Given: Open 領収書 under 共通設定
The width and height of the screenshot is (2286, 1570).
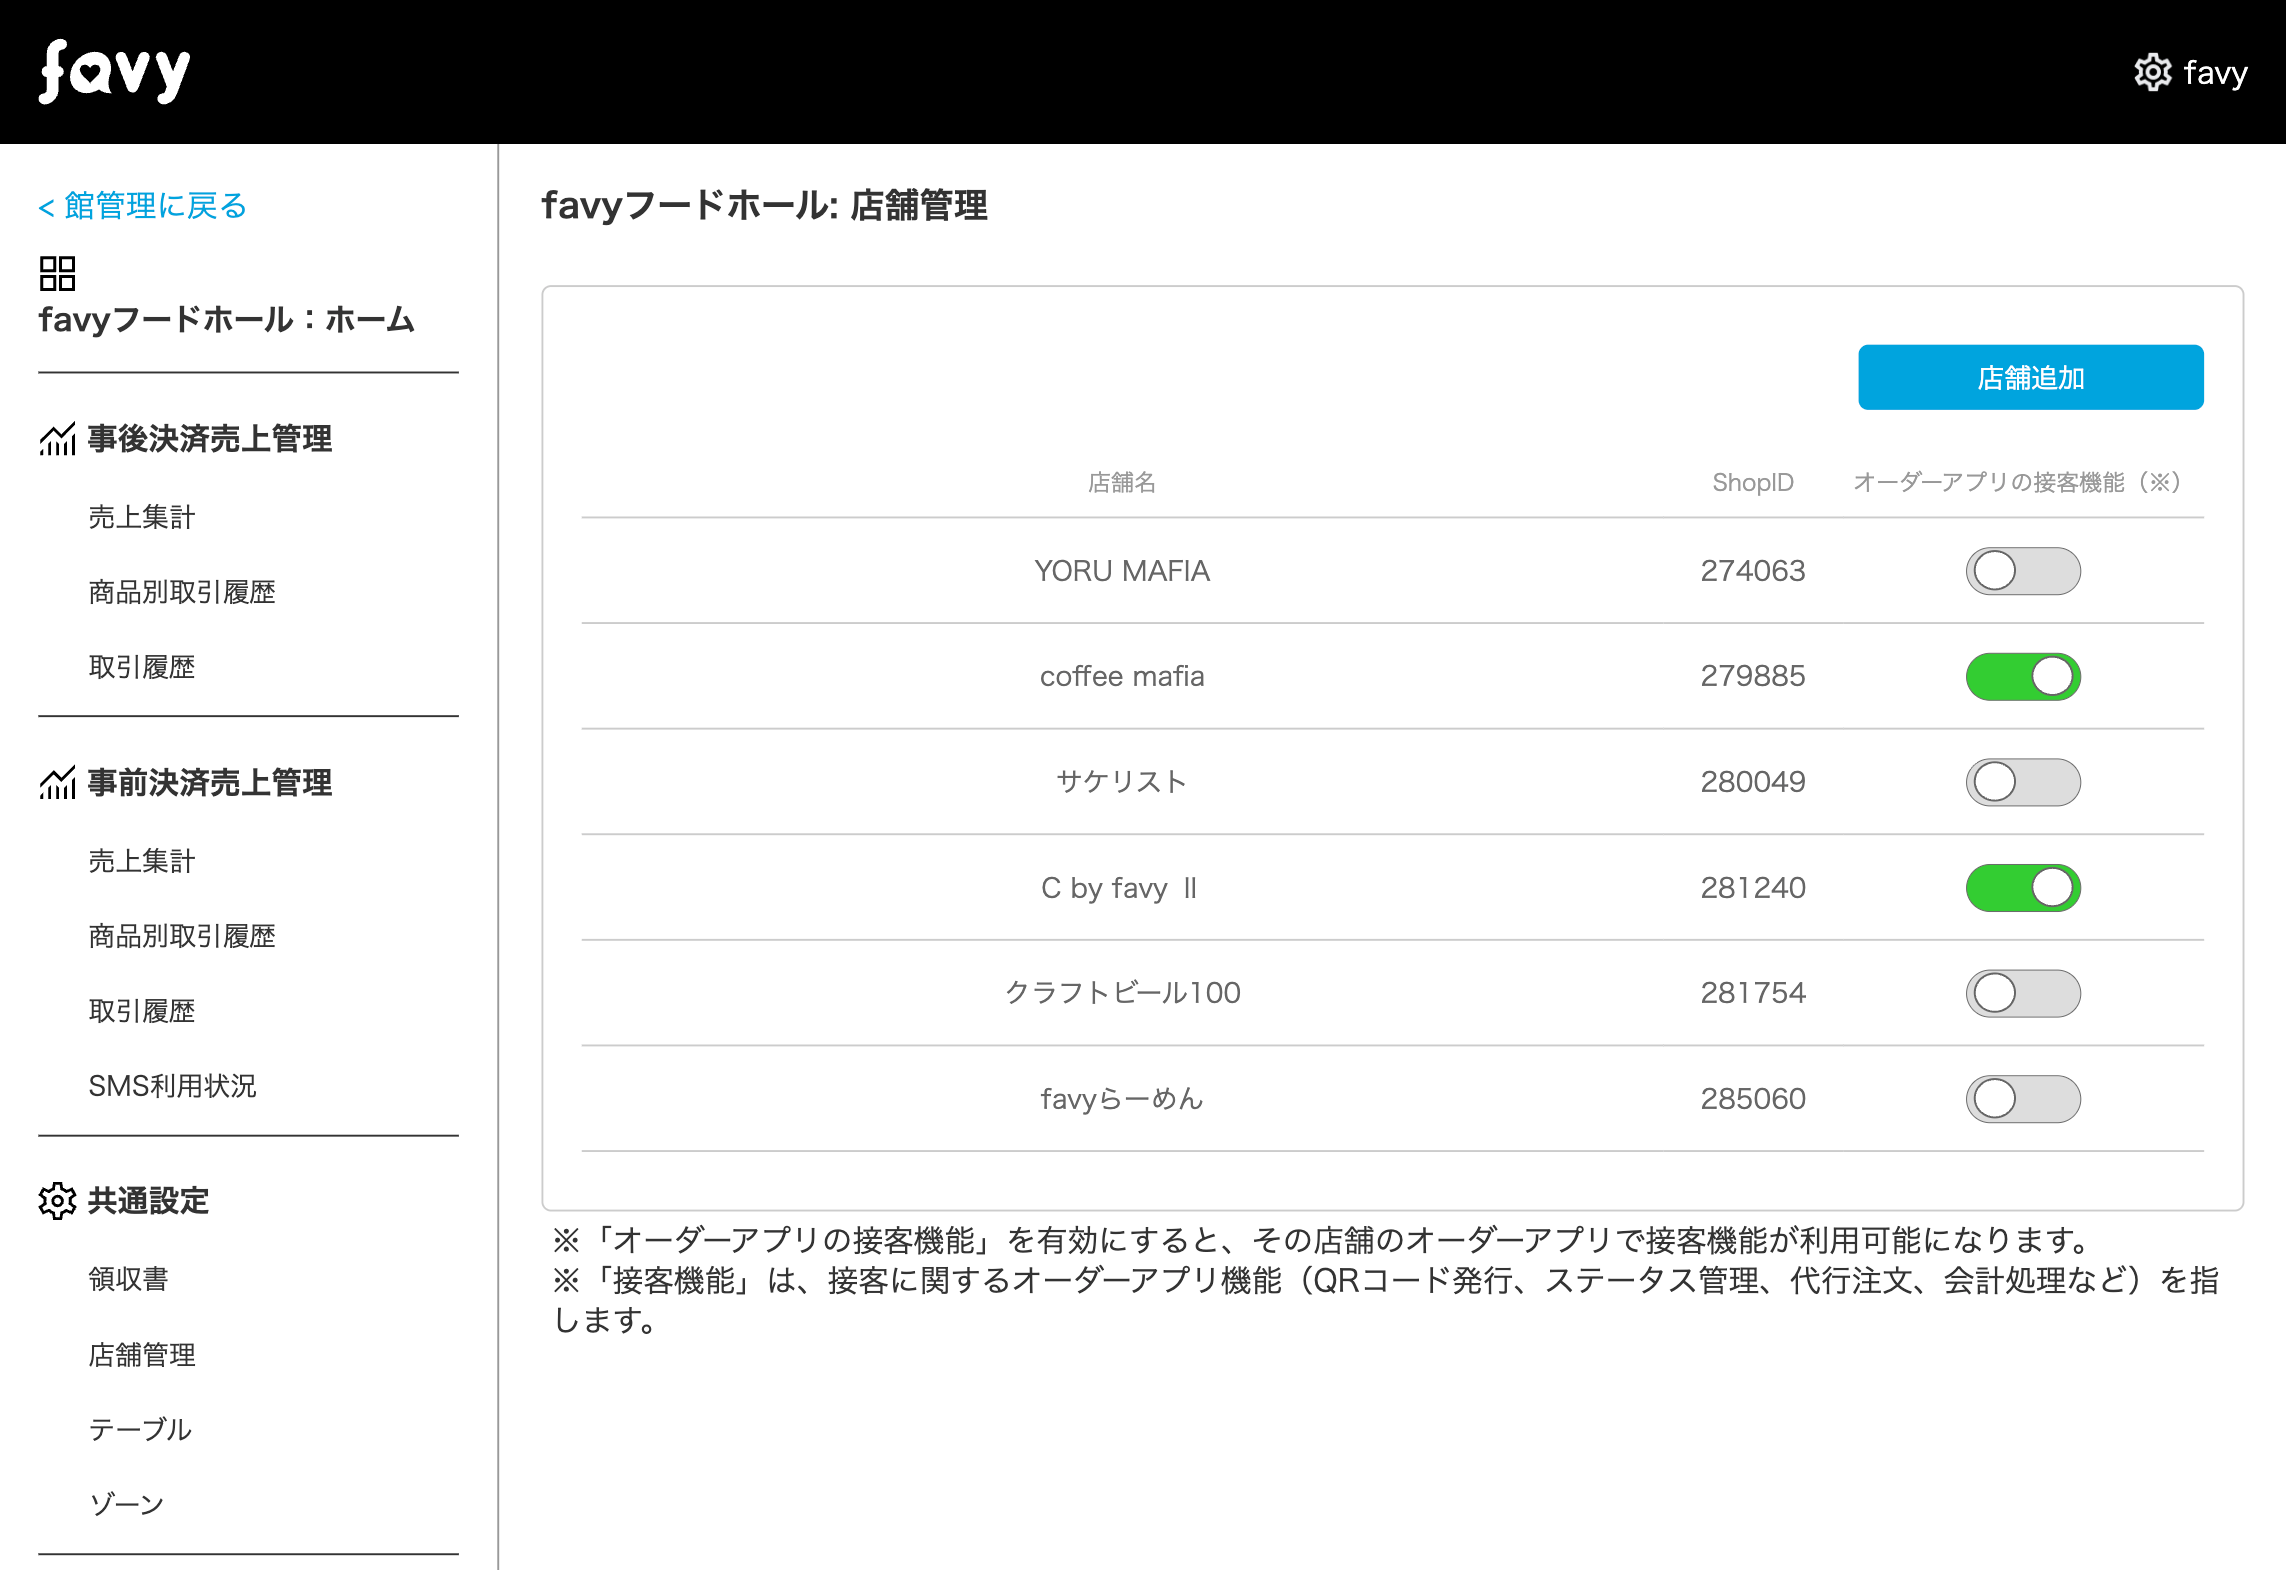Looking at the screenshot, I should click(x=128, y=1279).
